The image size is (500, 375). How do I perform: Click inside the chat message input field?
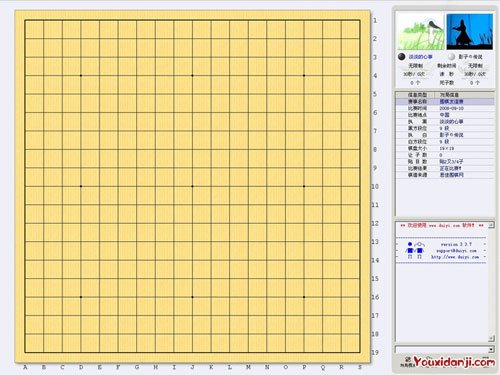tap(442, 349)
